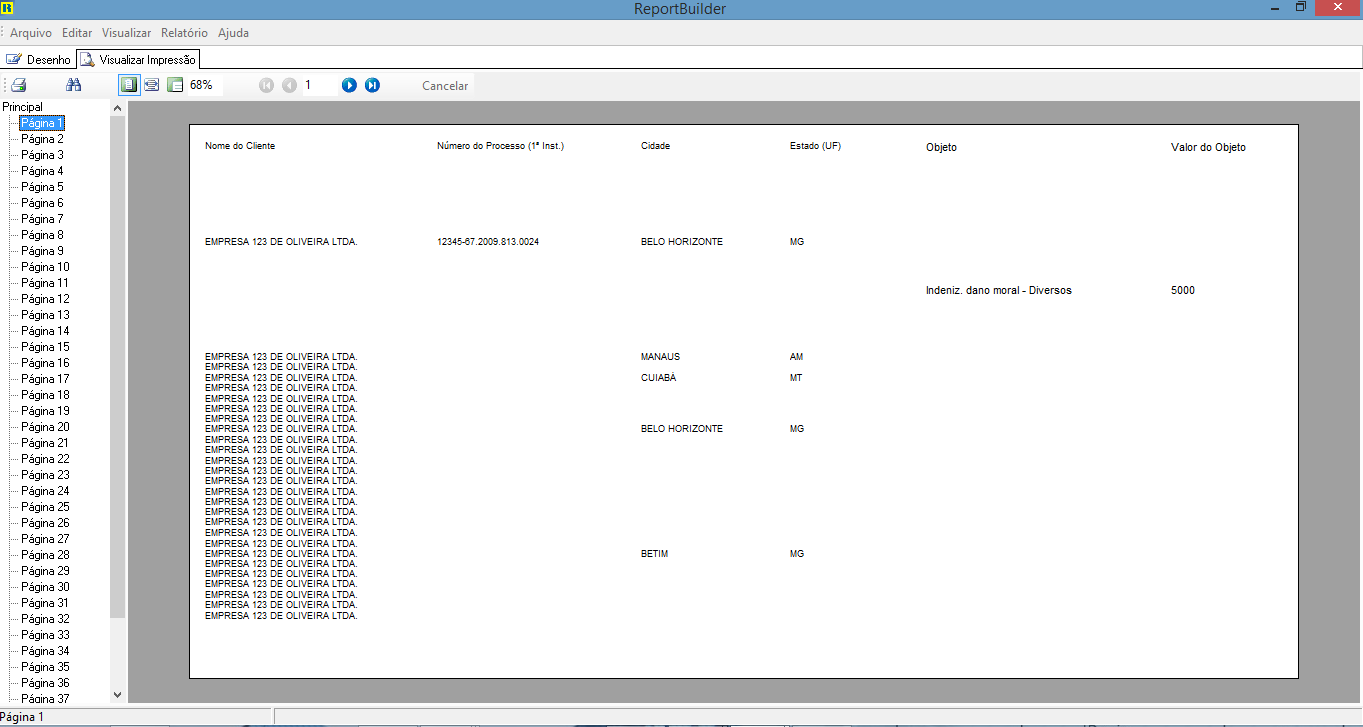The width and height of the screenshot is (1363, 727).
Task: Click the value 5000 in the report
Action: click(1183, 291)
